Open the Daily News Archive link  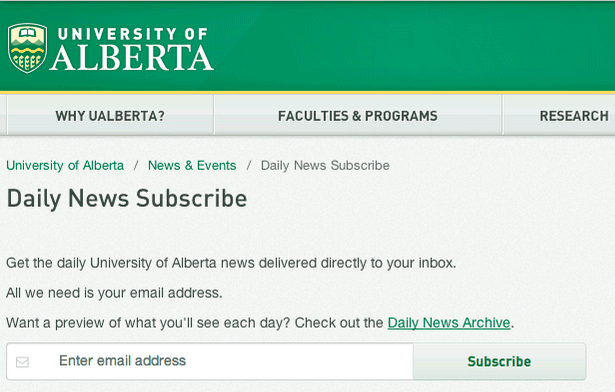pyautogui.click(x=449, y=323)
